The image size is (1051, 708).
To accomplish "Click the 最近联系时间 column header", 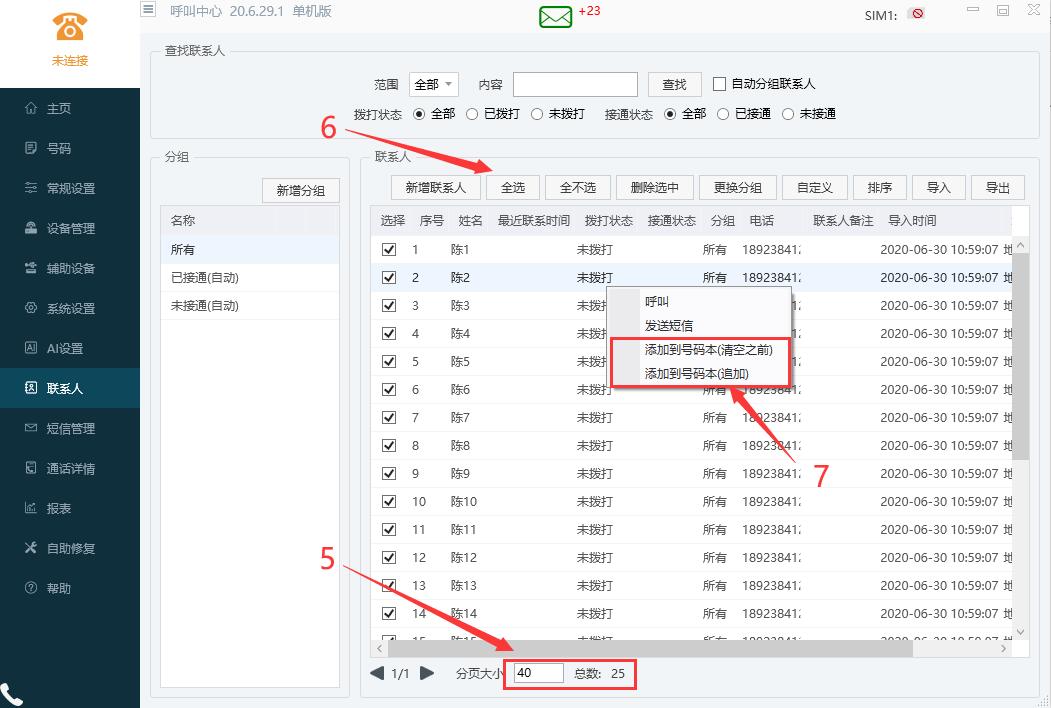I will [534, 221].
